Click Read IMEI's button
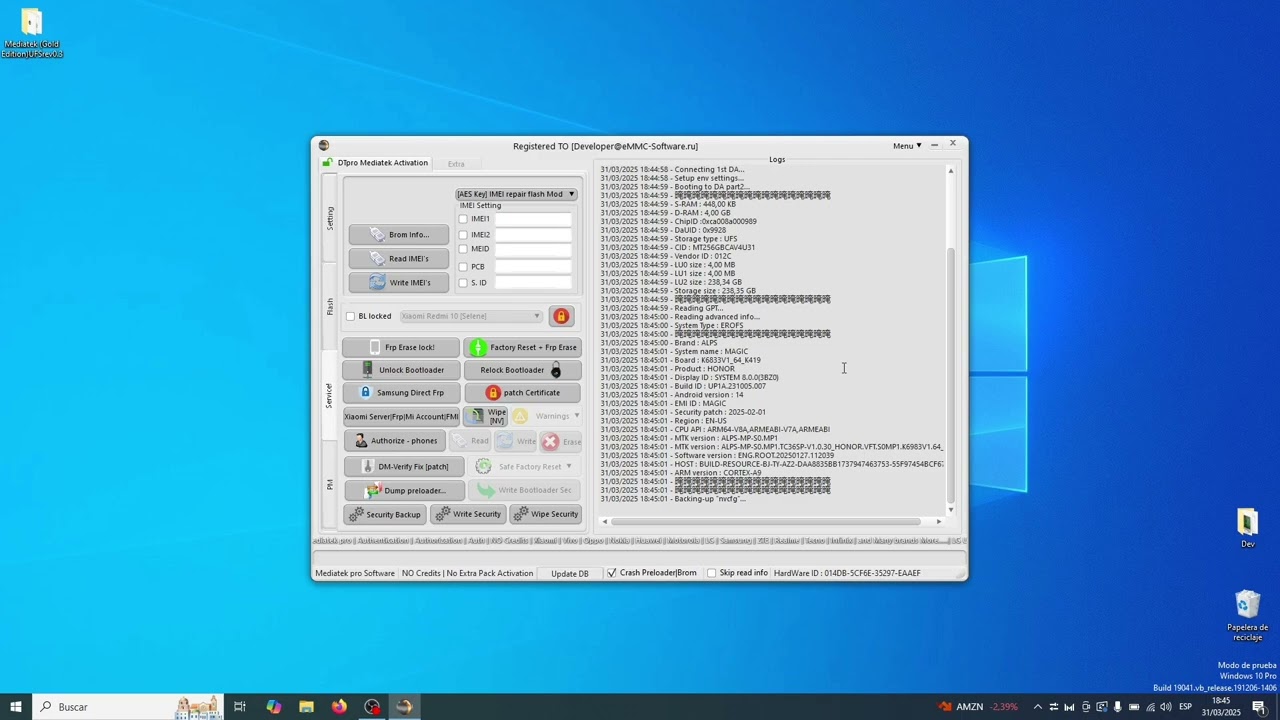The height and width of the screenshot is (720, 1280). 398,258
